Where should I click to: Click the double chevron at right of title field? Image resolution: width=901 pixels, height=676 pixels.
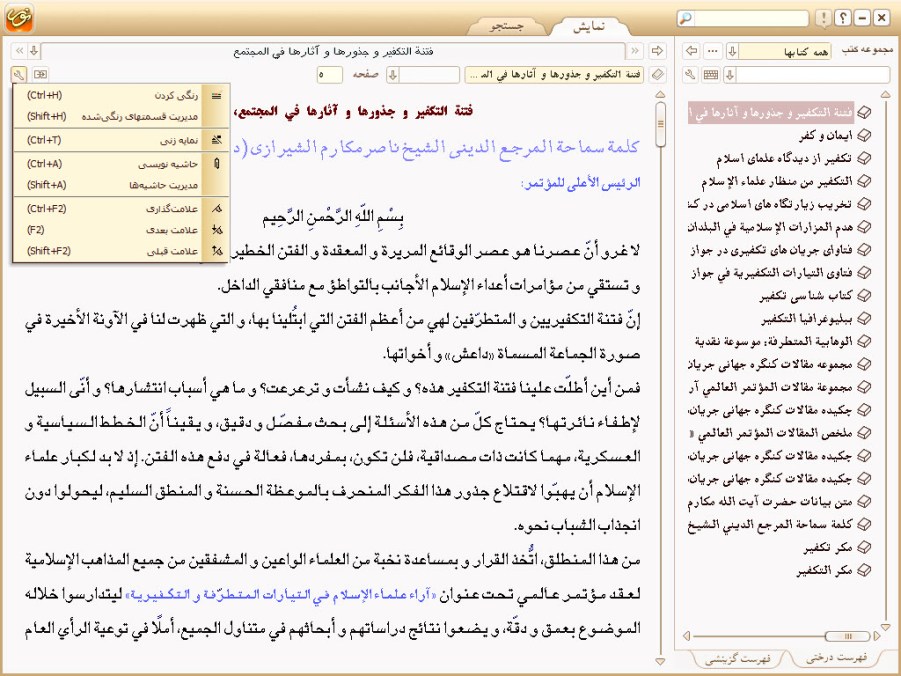click(635, 51)
